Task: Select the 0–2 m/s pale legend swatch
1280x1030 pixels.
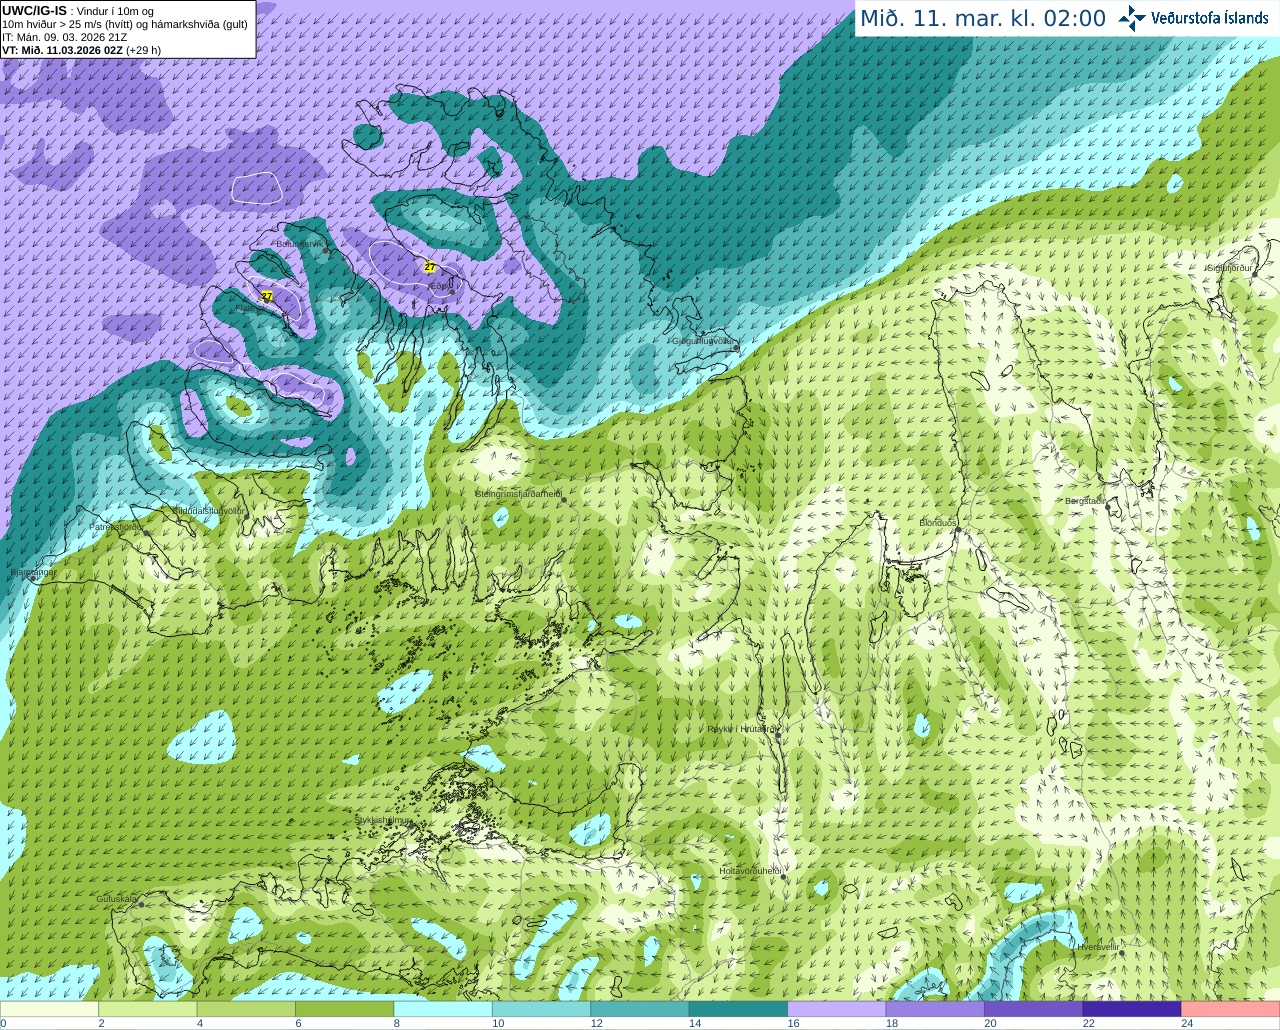Action: [49, 1008]
